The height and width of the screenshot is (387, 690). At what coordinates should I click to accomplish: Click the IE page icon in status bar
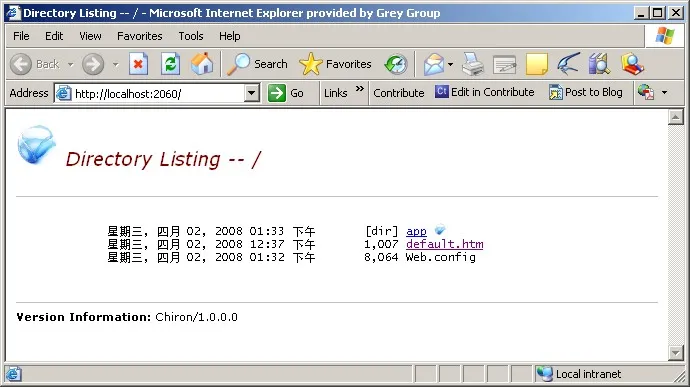[x=13, y=374]
